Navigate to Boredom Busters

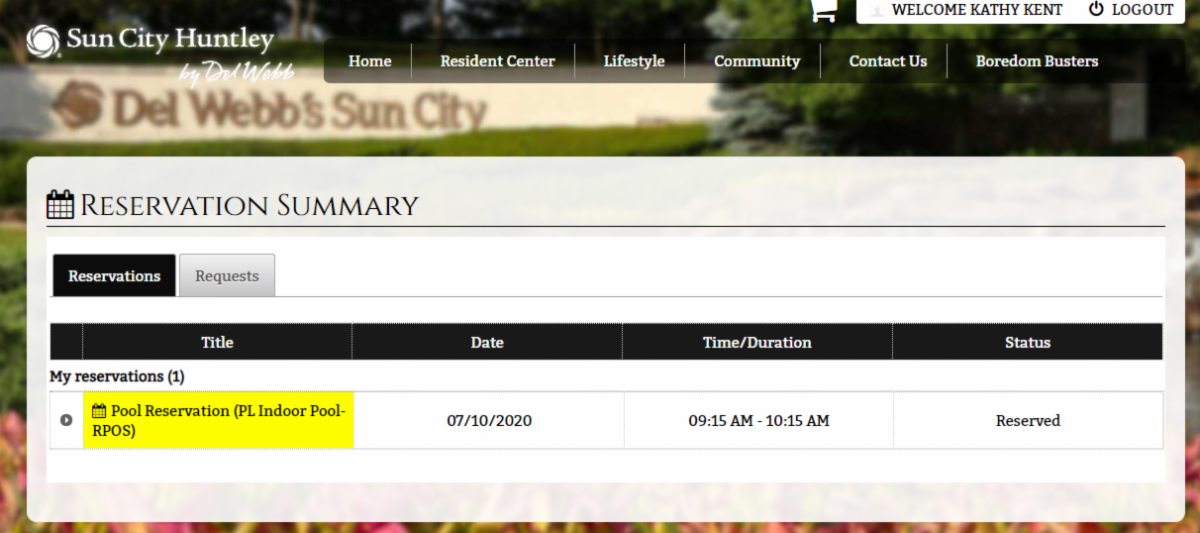click(1036, 61)
